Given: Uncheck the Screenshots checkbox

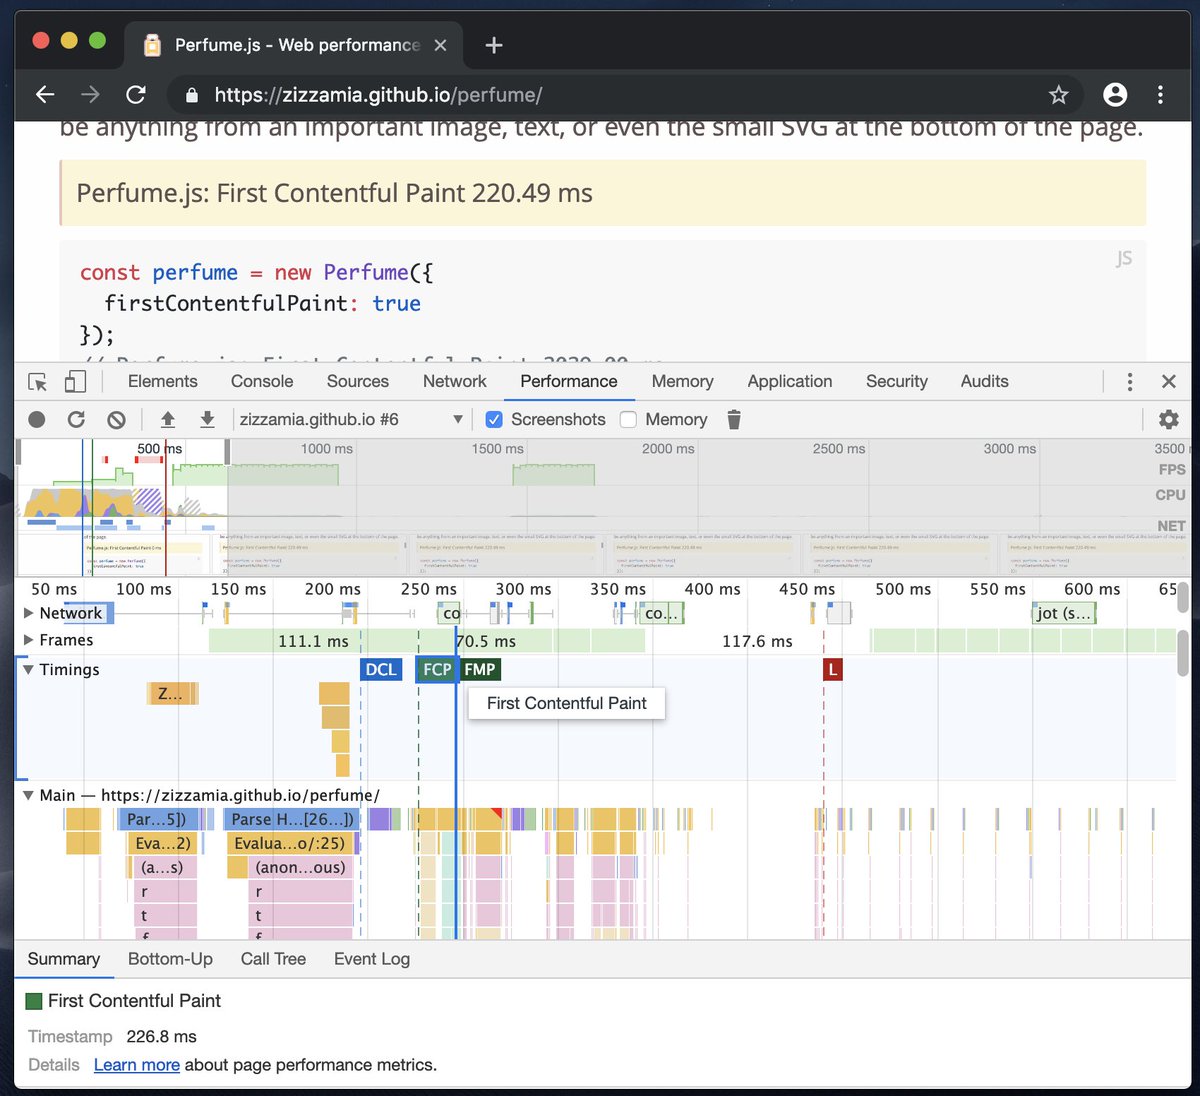Looking at the screenshot, I should [494, 420].
